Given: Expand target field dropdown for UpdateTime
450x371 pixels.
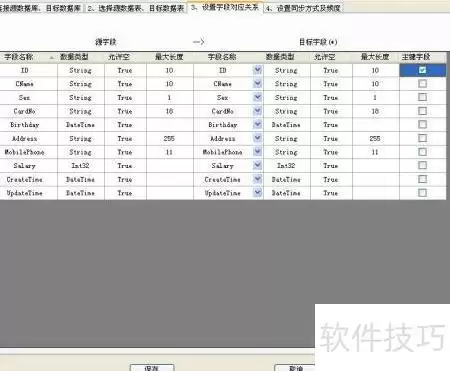Looking at the screenshot, I should coord(257,193).
